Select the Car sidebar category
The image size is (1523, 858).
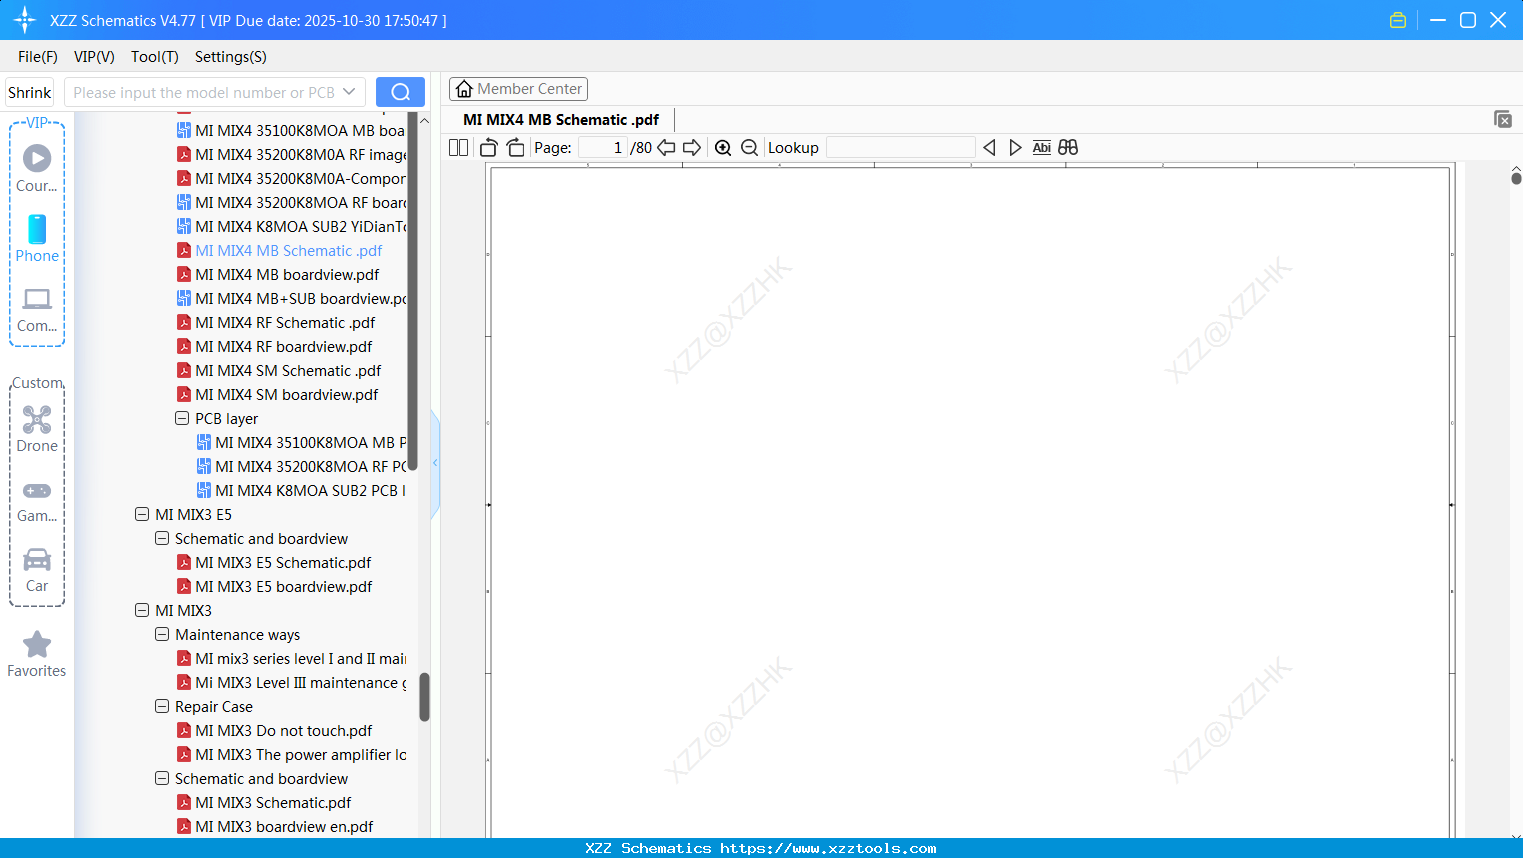coord(37,570)
